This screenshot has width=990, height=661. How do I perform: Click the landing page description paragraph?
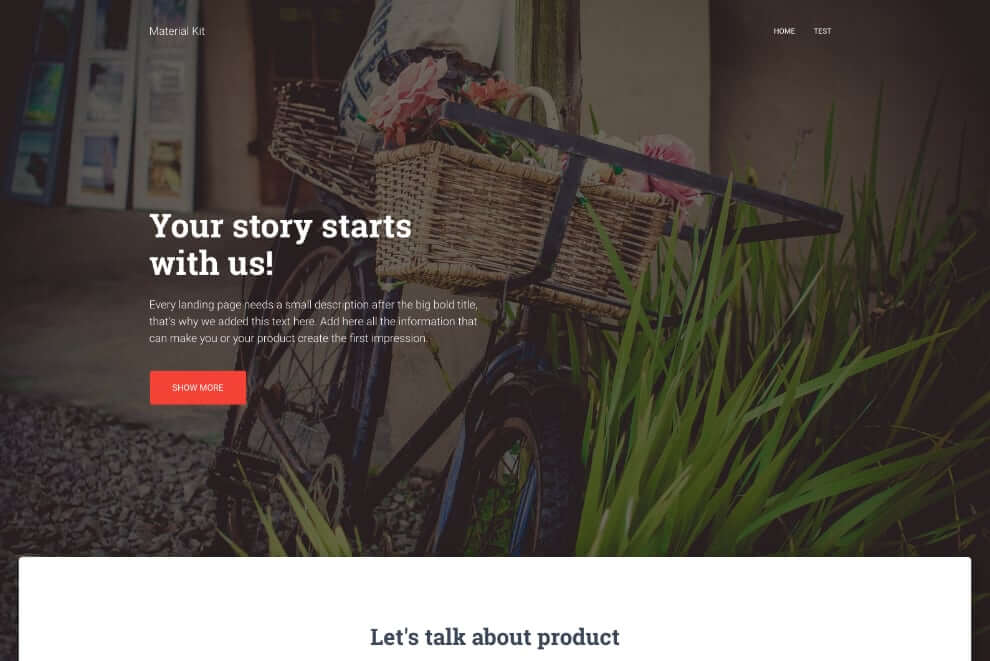313,321
